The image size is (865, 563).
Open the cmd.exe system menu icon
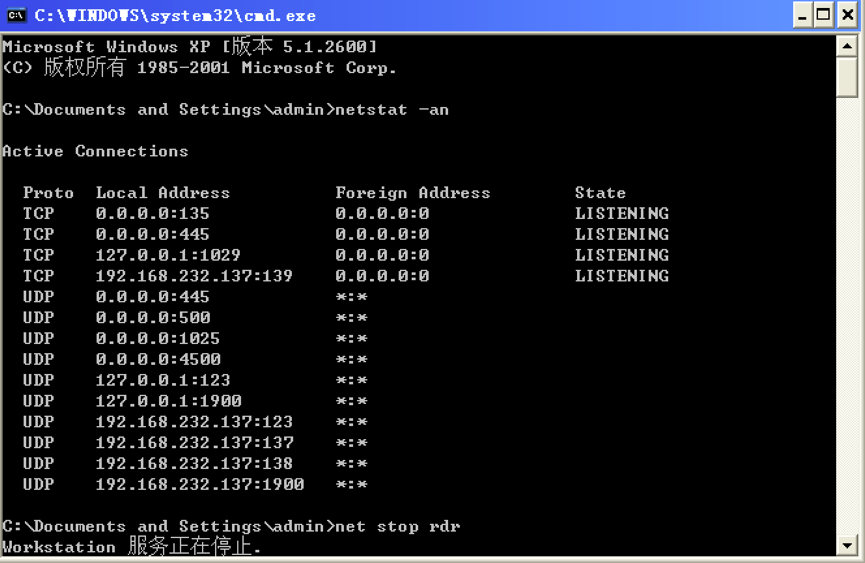pyautogui.click(x=16, y=15)
